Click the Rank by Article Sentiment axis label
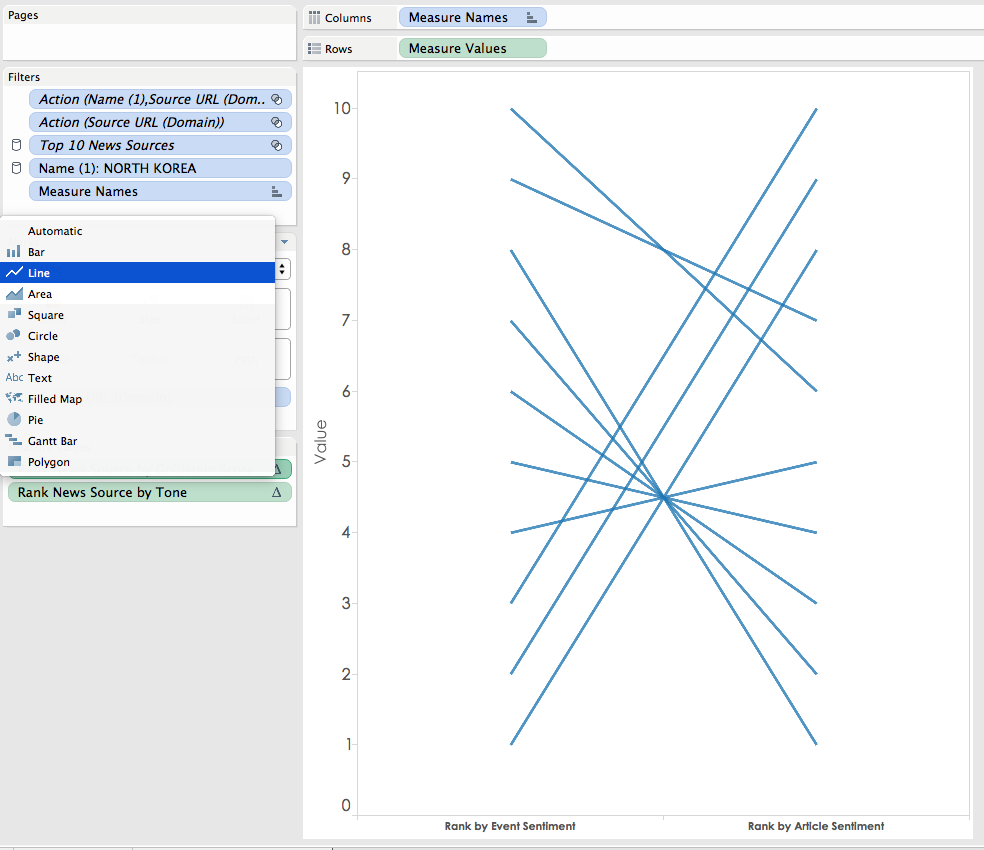The image size is (984, 850). coord(816,826)
